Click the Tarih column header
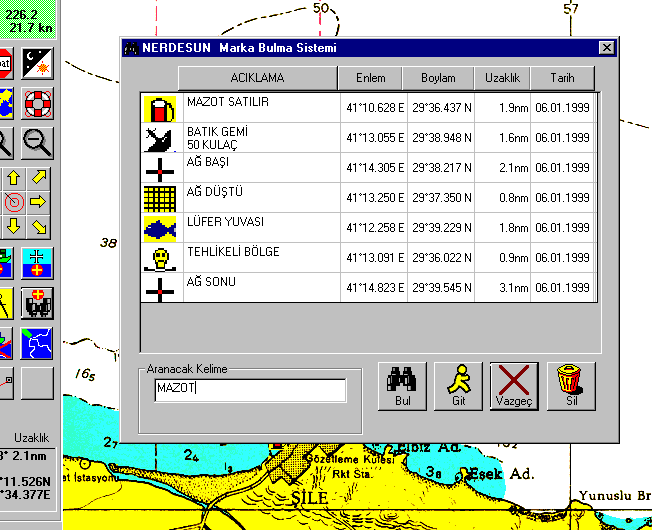 (x=561, y=78)
